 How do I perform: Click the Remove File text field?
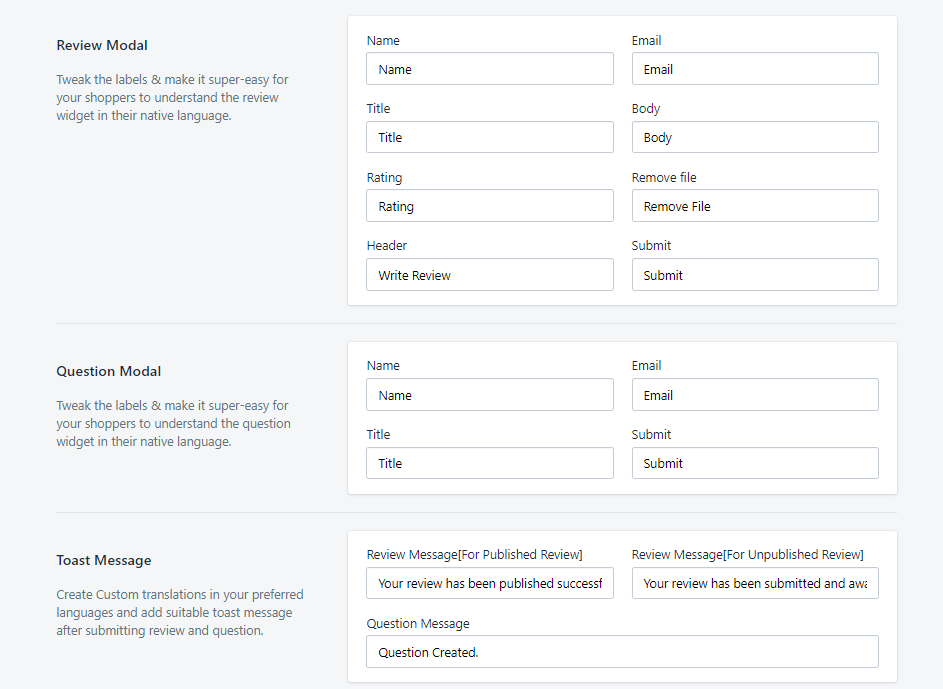[x=755, y=206]
